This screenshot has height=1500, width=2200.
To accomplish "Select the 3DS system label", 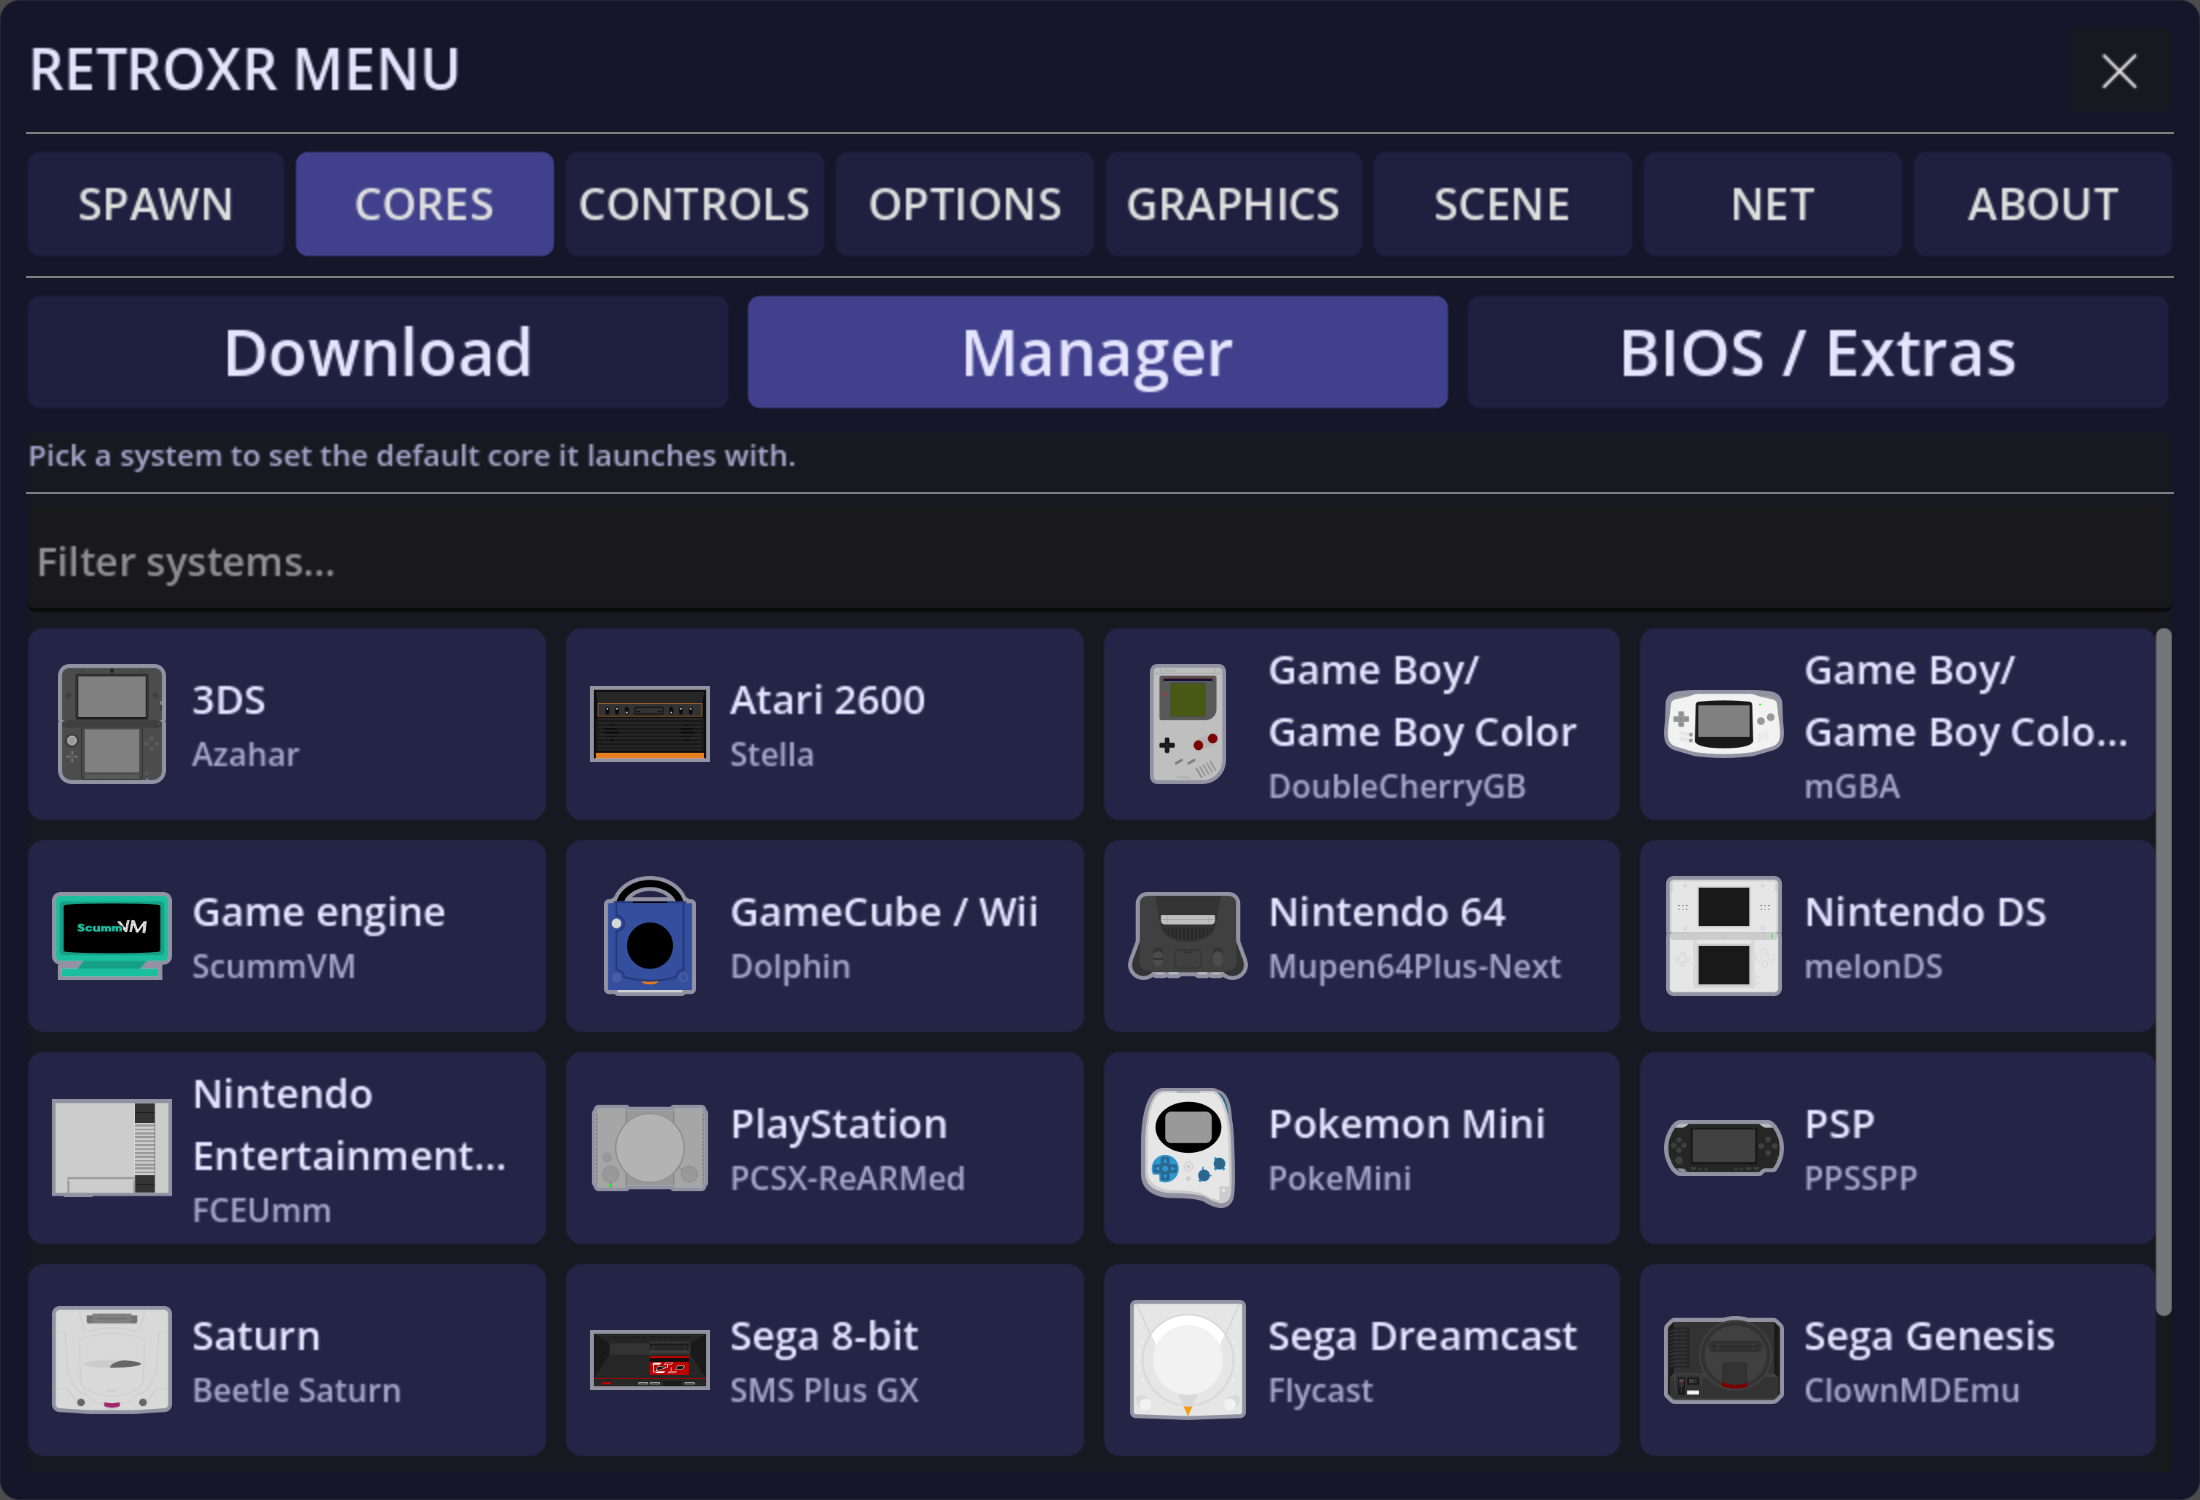I will pos(229,700).
